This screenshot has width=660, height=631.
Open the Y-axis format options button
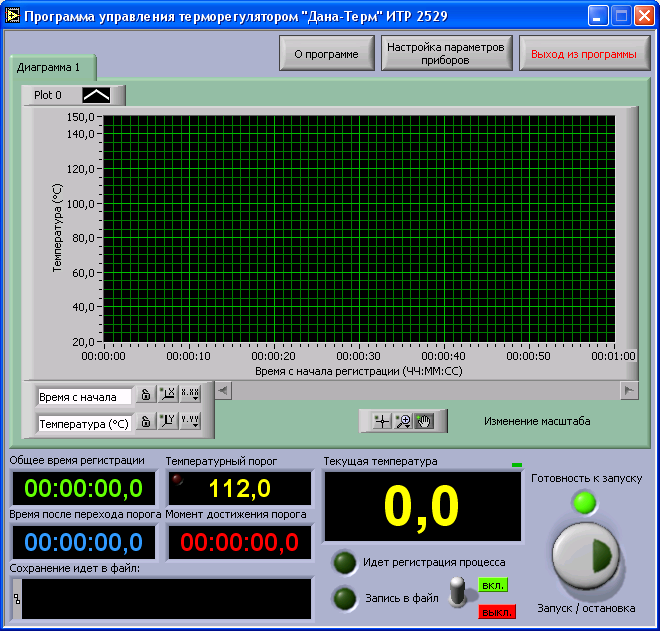(x=190, y=422)
